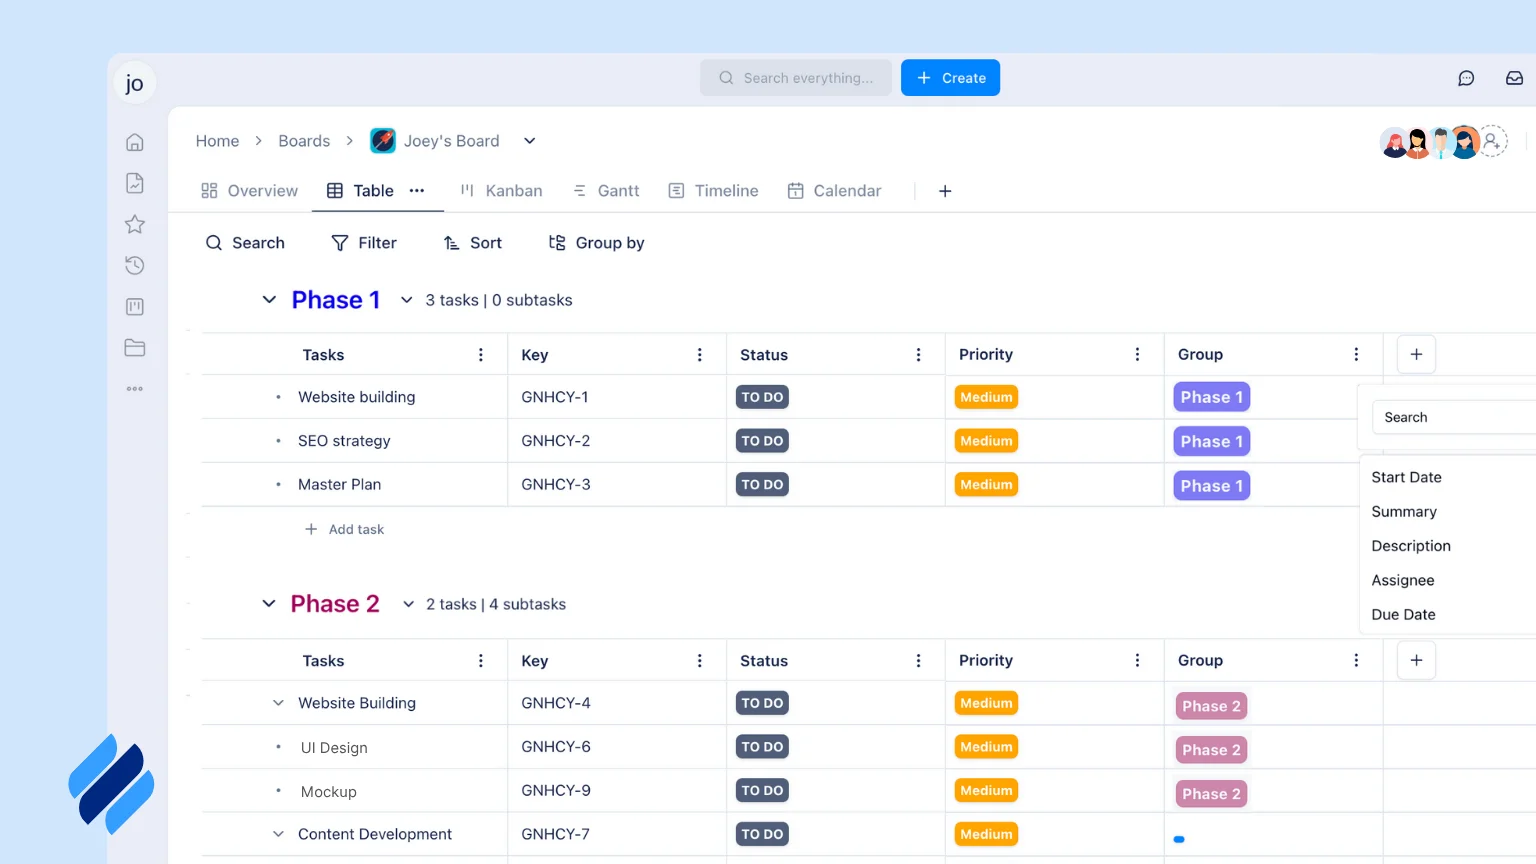
Task: Click the sidebar ellipsis for more options
Action: click(135, 388)
